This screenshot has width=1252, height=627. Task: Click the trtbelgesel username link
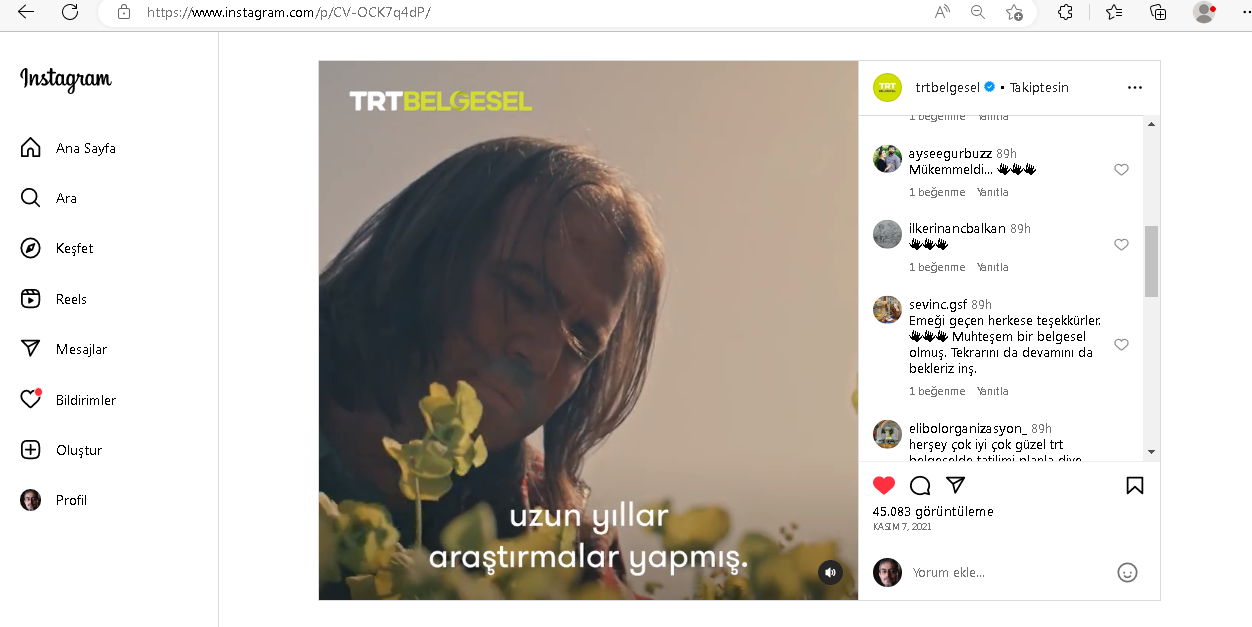click(947, 88)
